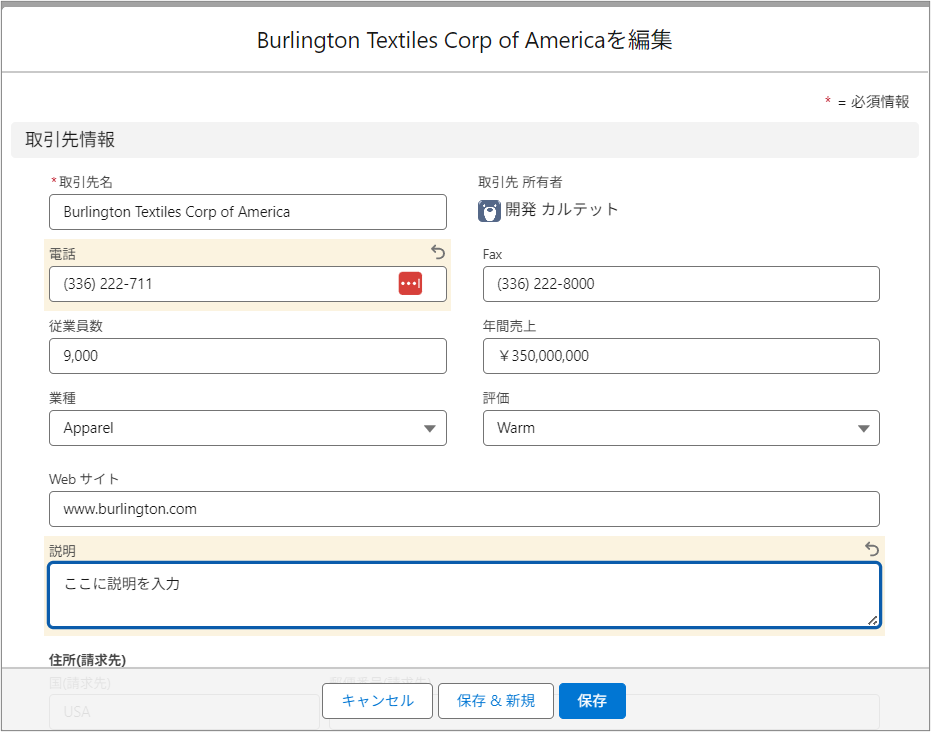This screenshot has width=931, height=732.
Task: Edit the 年間売上 annual revenue field
Action: tap(680, 356)
